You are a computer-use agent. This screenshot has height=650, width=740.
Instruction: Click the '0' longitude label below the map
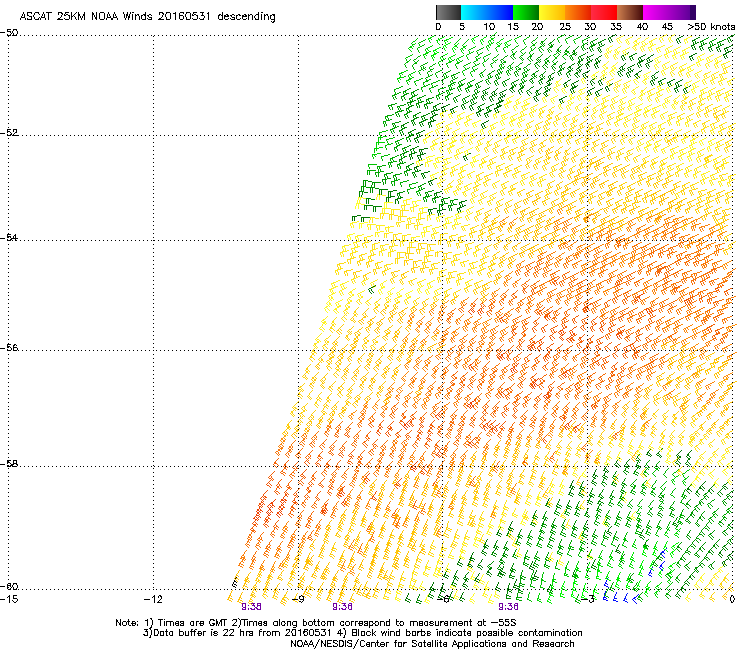coord(732,599)
